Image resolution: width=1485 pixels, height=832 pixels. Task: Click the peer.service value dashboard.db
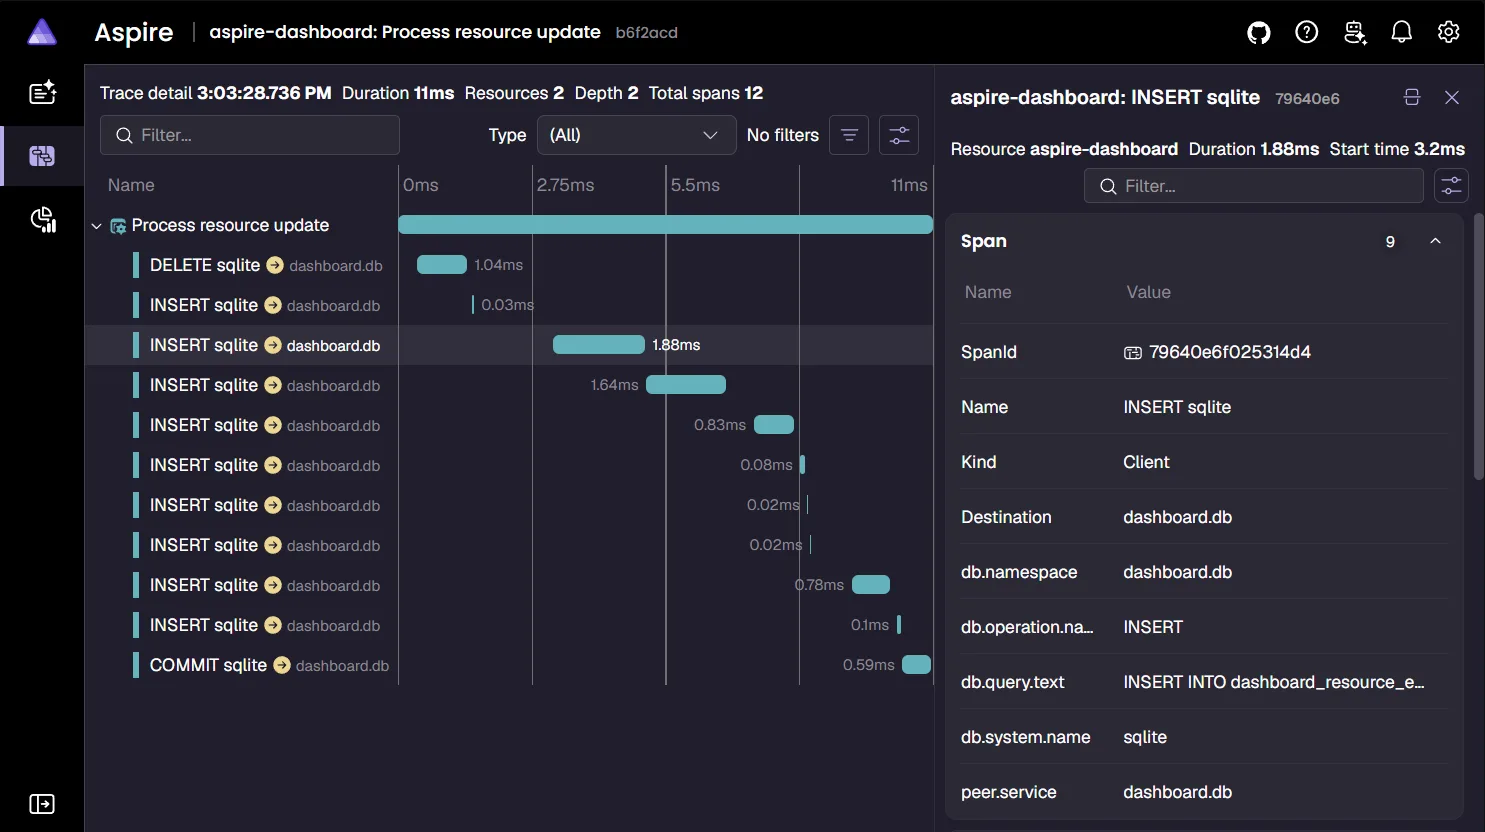pyautogui.click(x=1177, y=792)
